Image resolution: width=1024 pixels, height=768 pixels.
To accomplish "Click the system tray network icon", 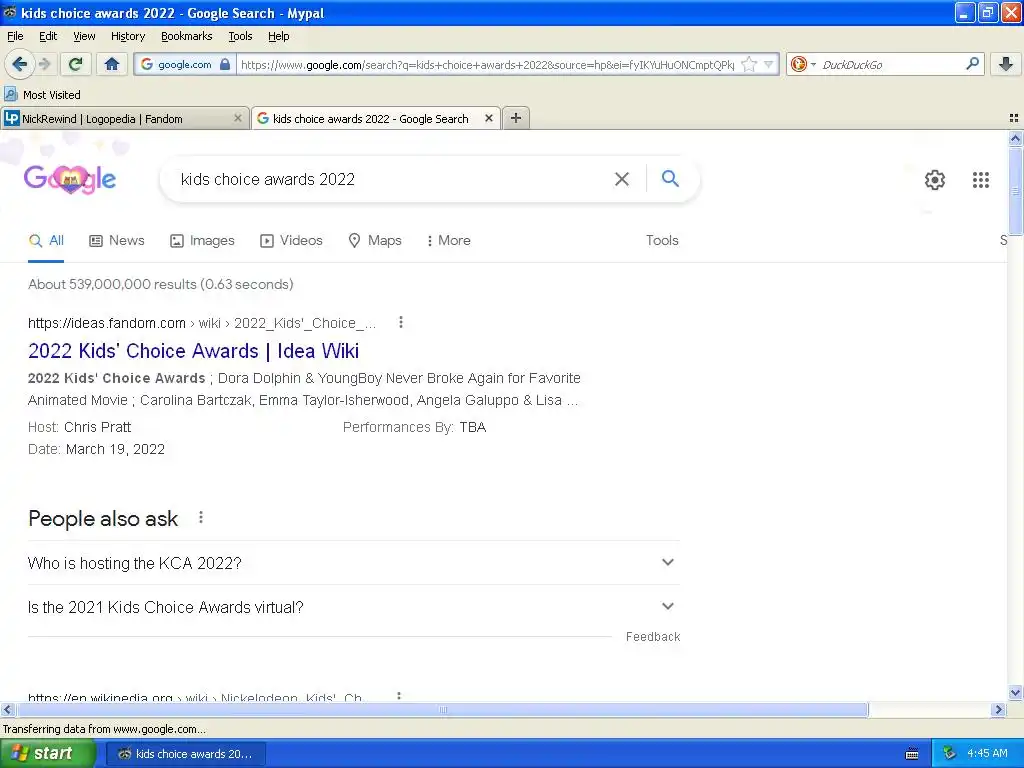I will tap(950, 753).
